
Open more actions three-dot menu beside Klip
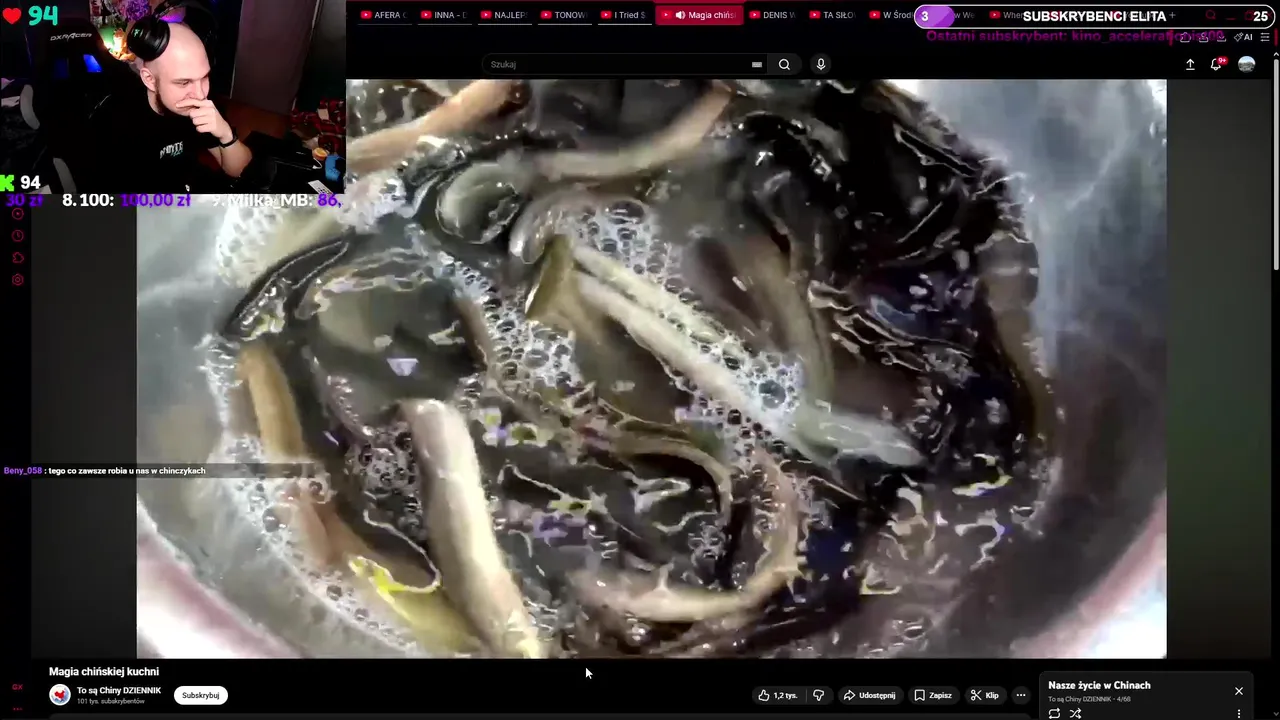click(1021, 695)
